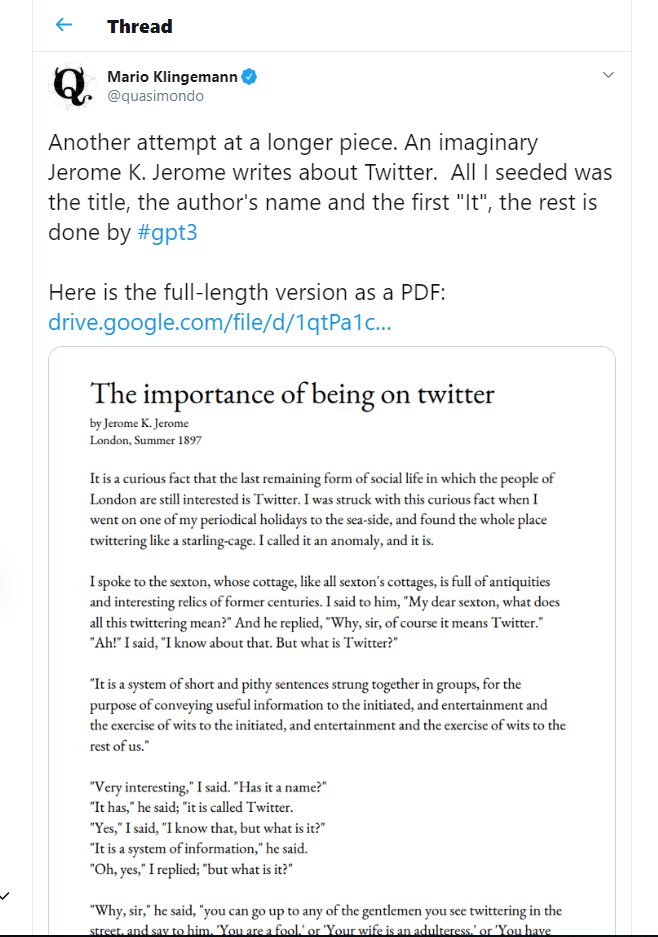Click the small checkmark at bottom-left
Viewport: 658px width, 937px height.
6,895
